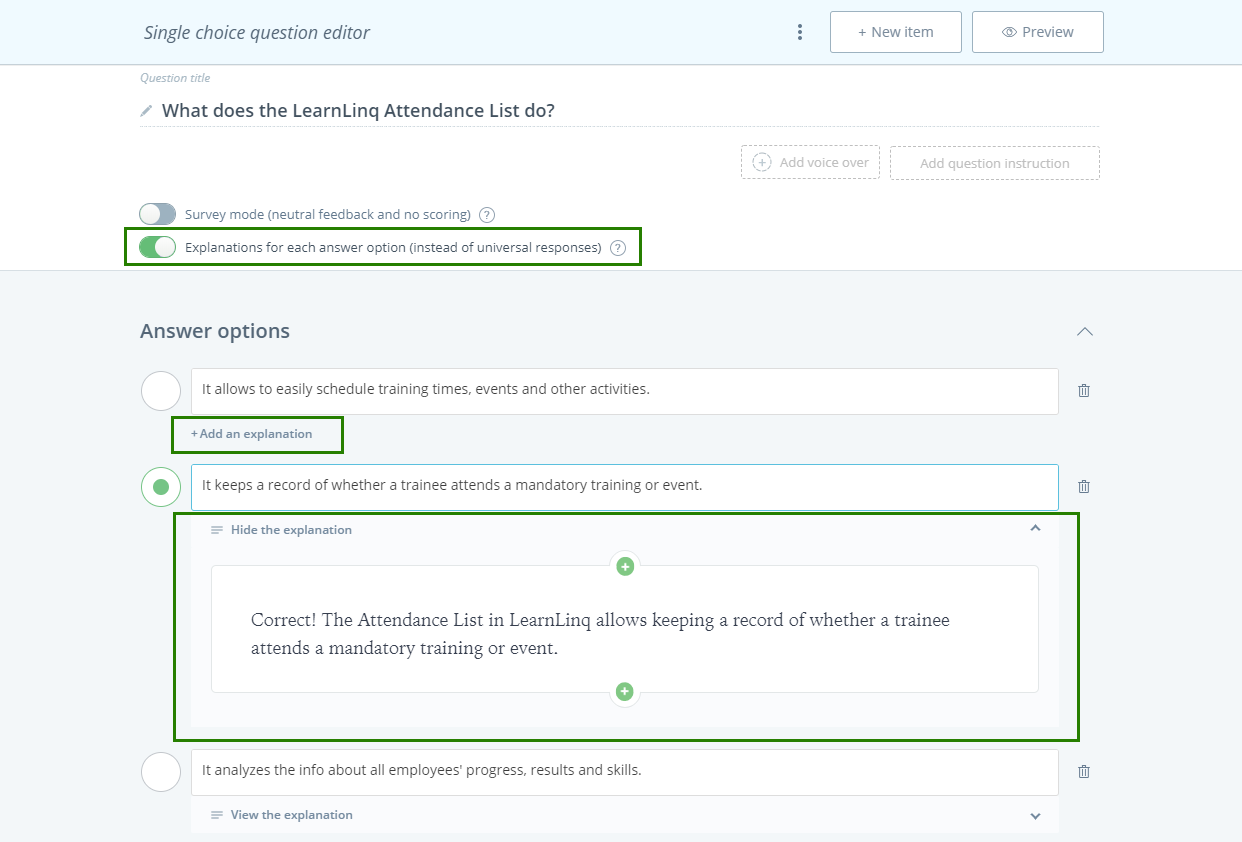Click Add voice over button

pos(810,163)
